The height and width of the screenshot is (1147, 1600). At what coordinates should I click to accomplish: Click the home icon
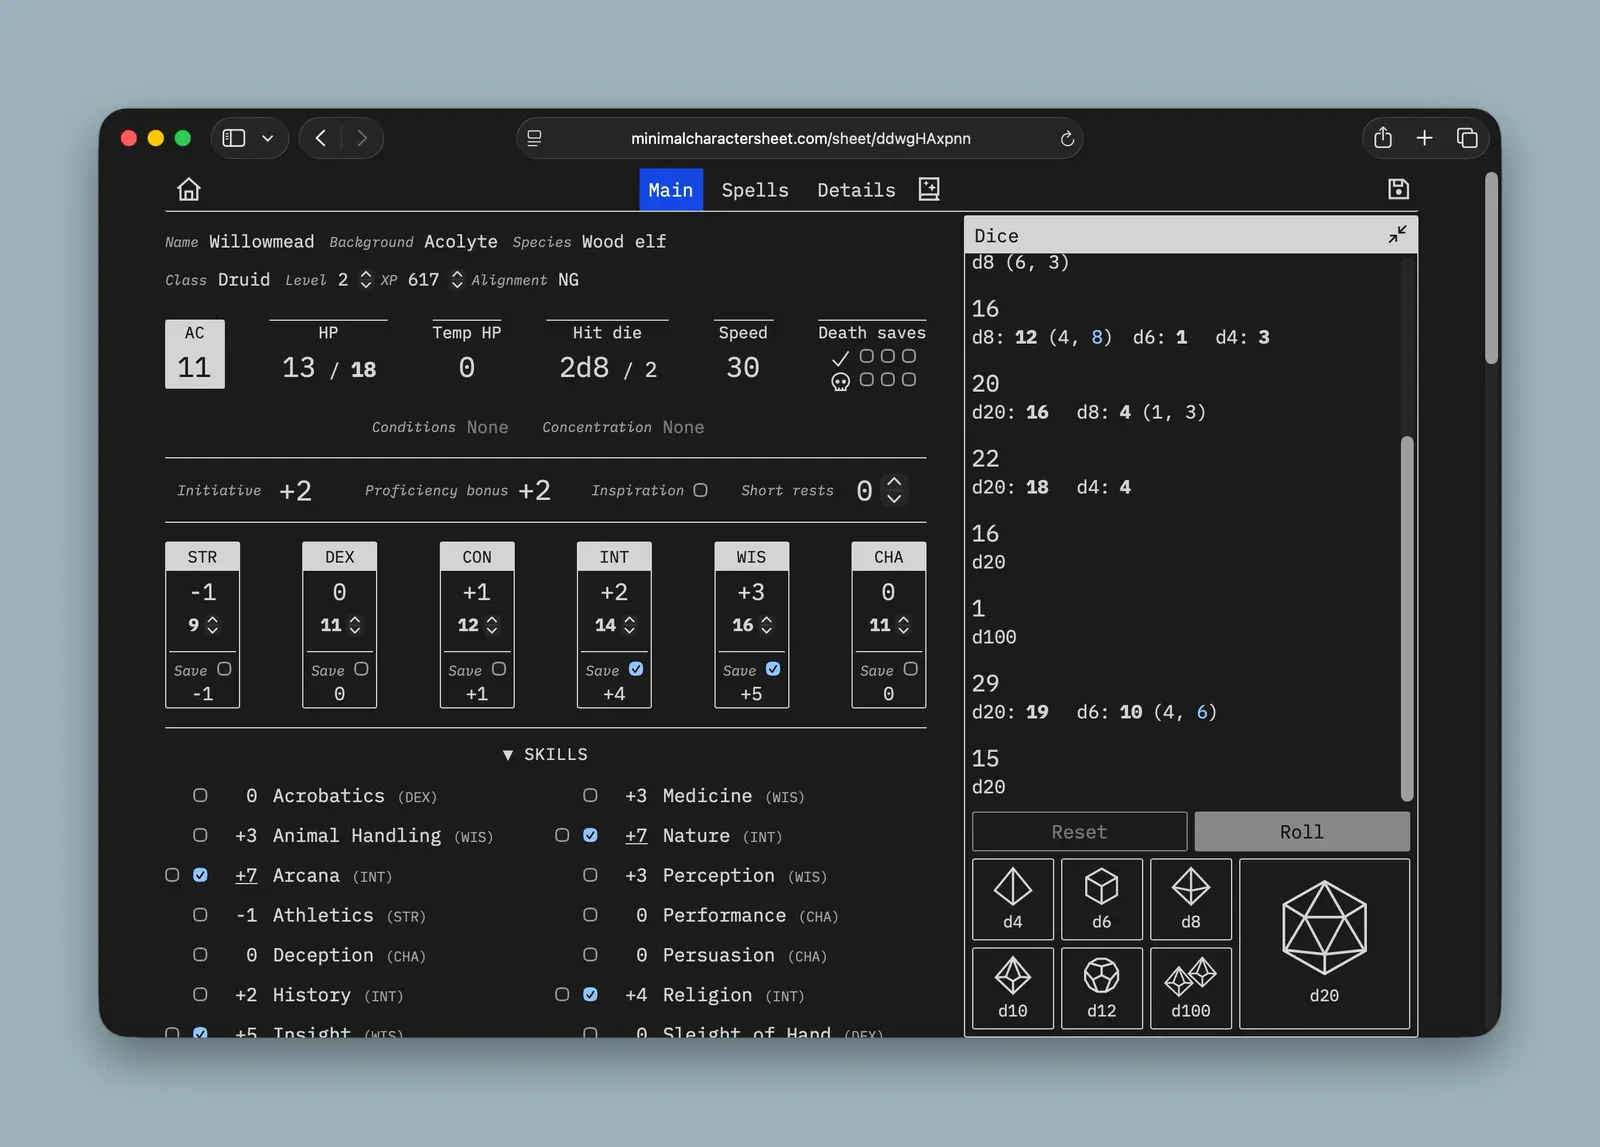(x=189, y=190)
